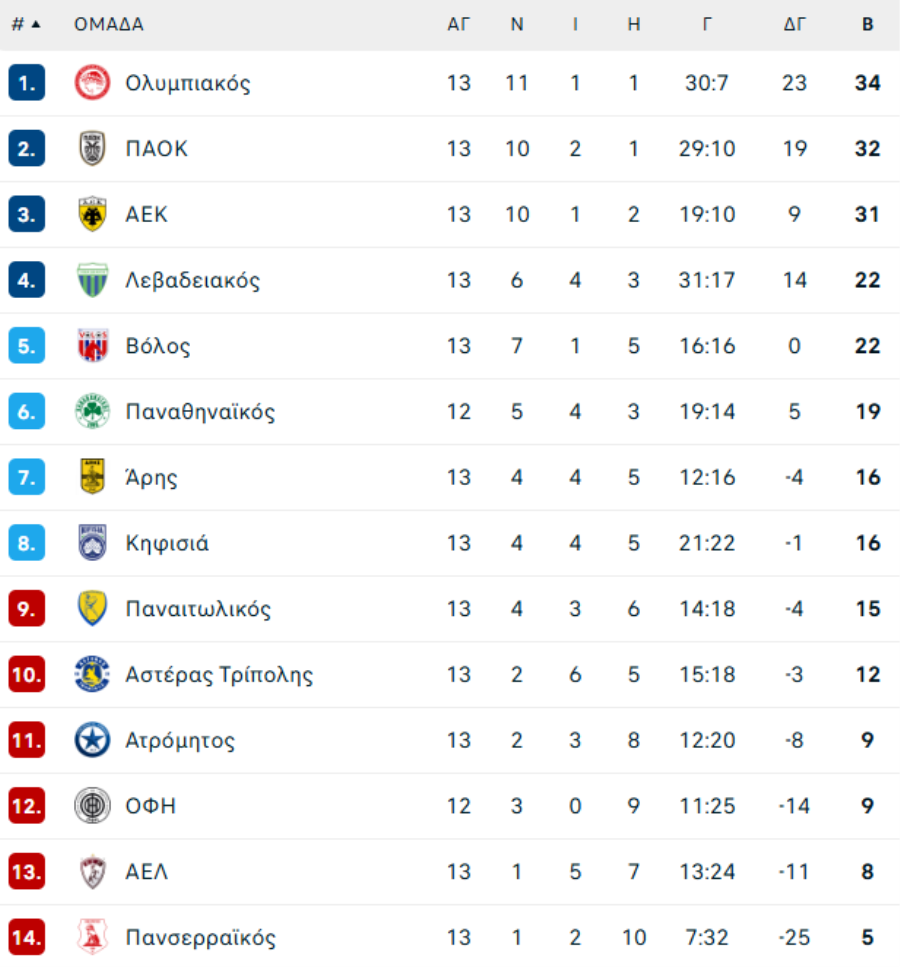Screen dimensions: 900x967
Task: Click the ΑΓ matches played header
Action: click(458, 25)
